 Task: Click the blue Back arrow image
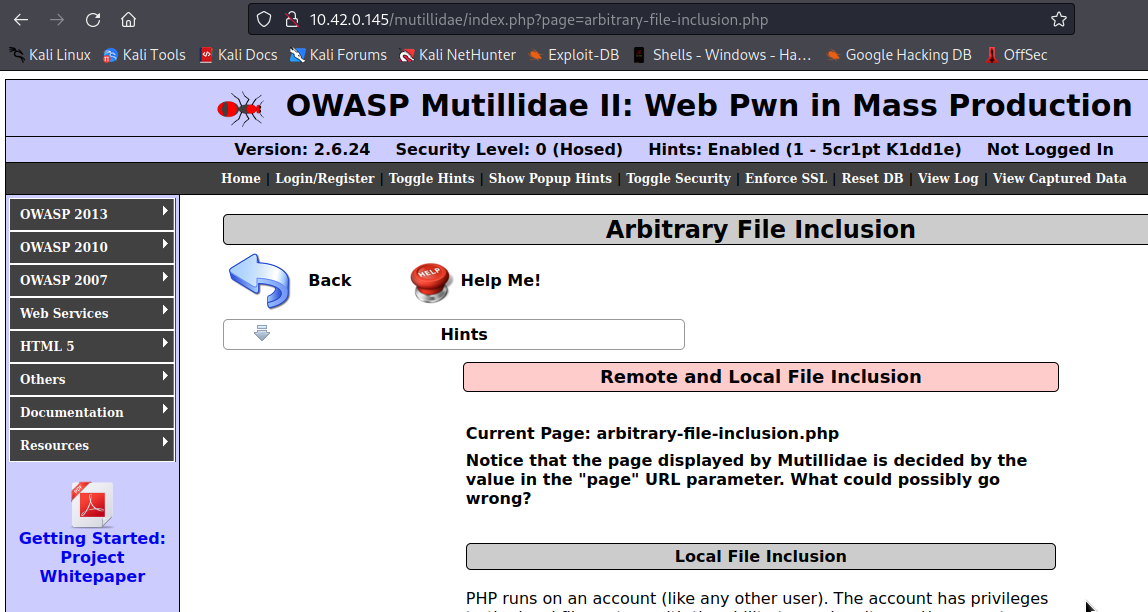[260, 280]
